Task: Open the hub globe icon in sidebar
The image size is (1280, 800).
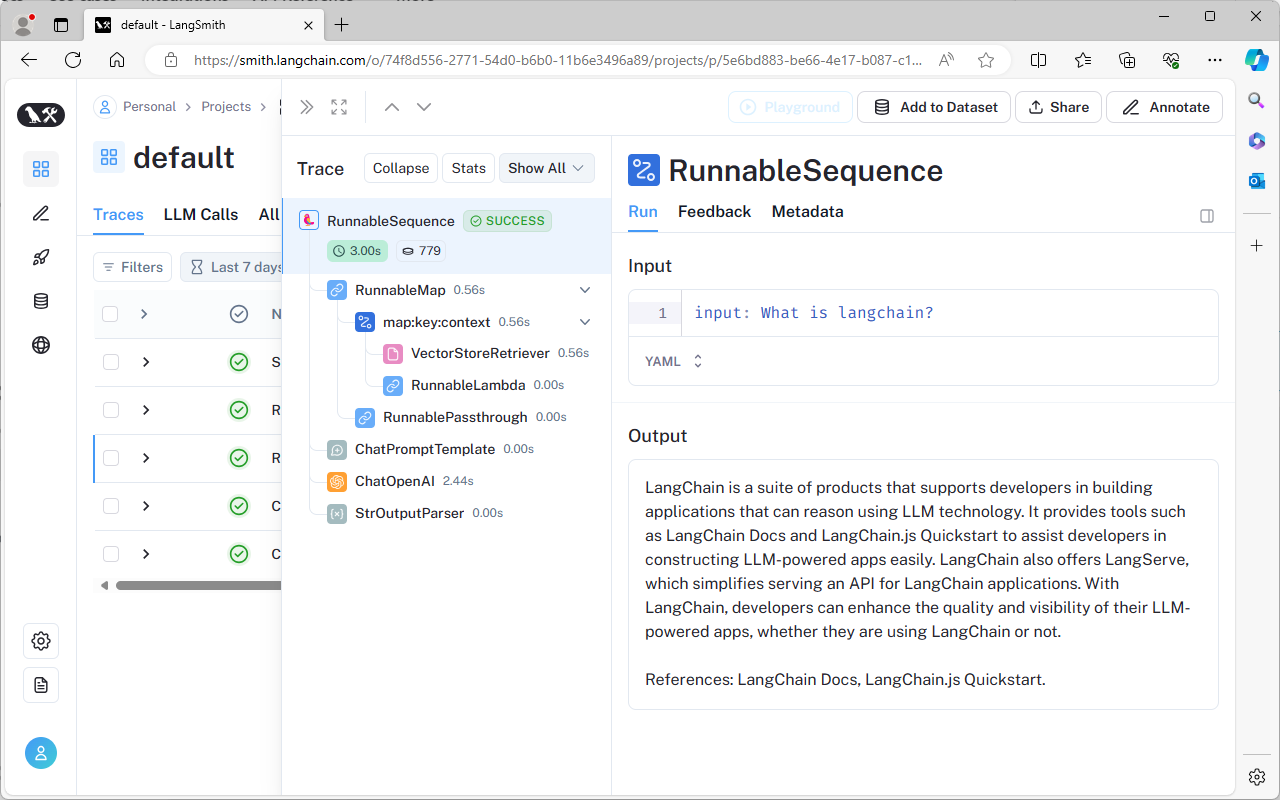Action: pos(41,345)
